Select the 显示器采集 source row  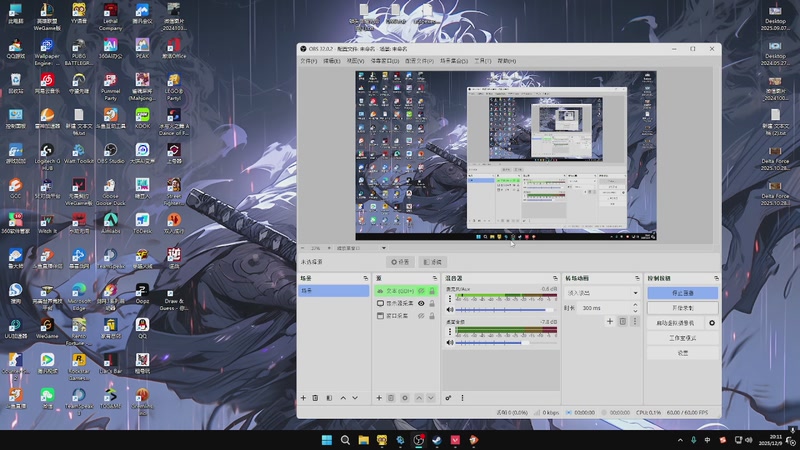pos(406,304)
